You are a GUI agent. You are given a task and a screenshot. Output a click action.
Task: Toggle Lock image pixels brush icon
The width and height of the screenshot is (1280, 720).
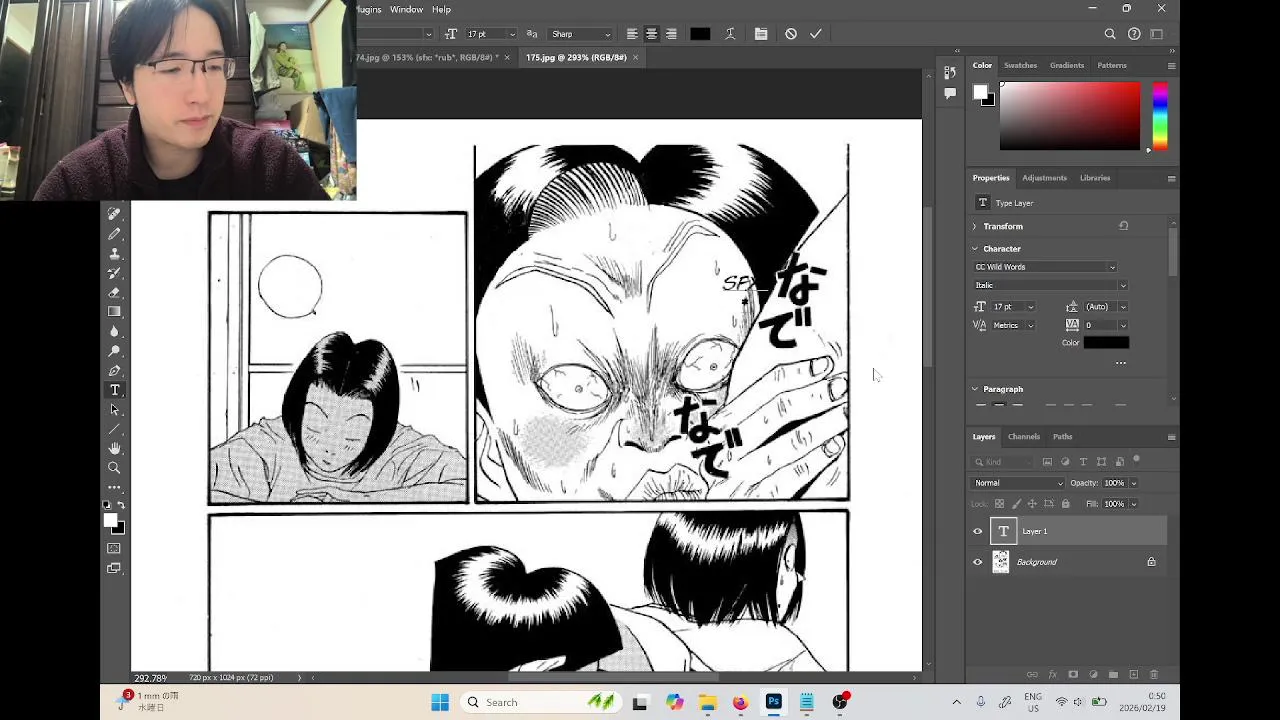tap(1016, 504)
